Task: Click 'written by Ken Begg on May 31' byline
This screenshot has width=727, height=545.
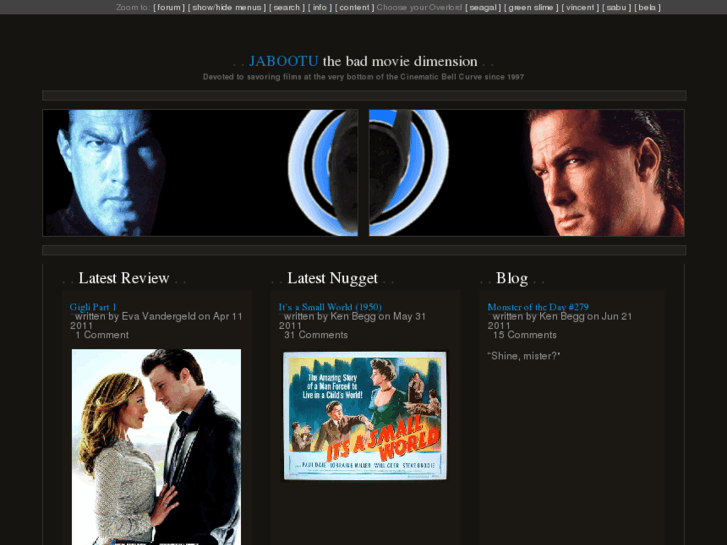Action: 352,321
